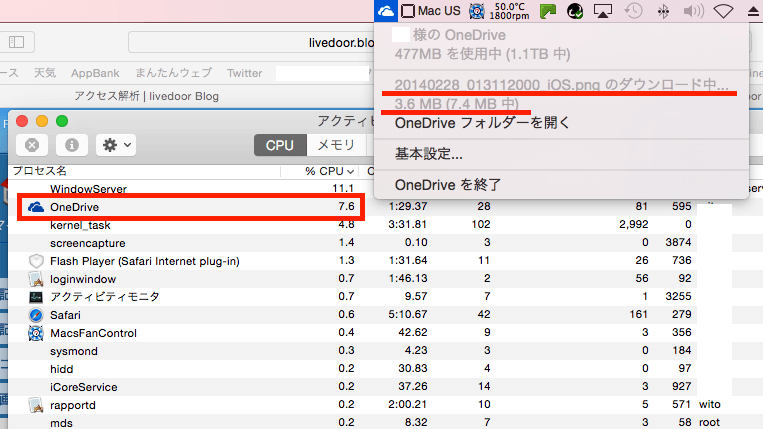This screenshot has width=763, height=429.
Task: Click the 50.0°C 1800rpm fan readout
Action: pos(509,11)
